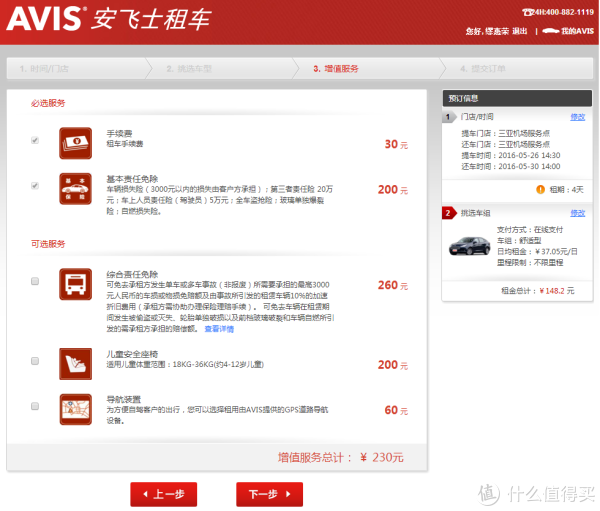Viewport: 600px width, 511px height.
Task: Click the rental car thumbnail image
Action: 470,246
